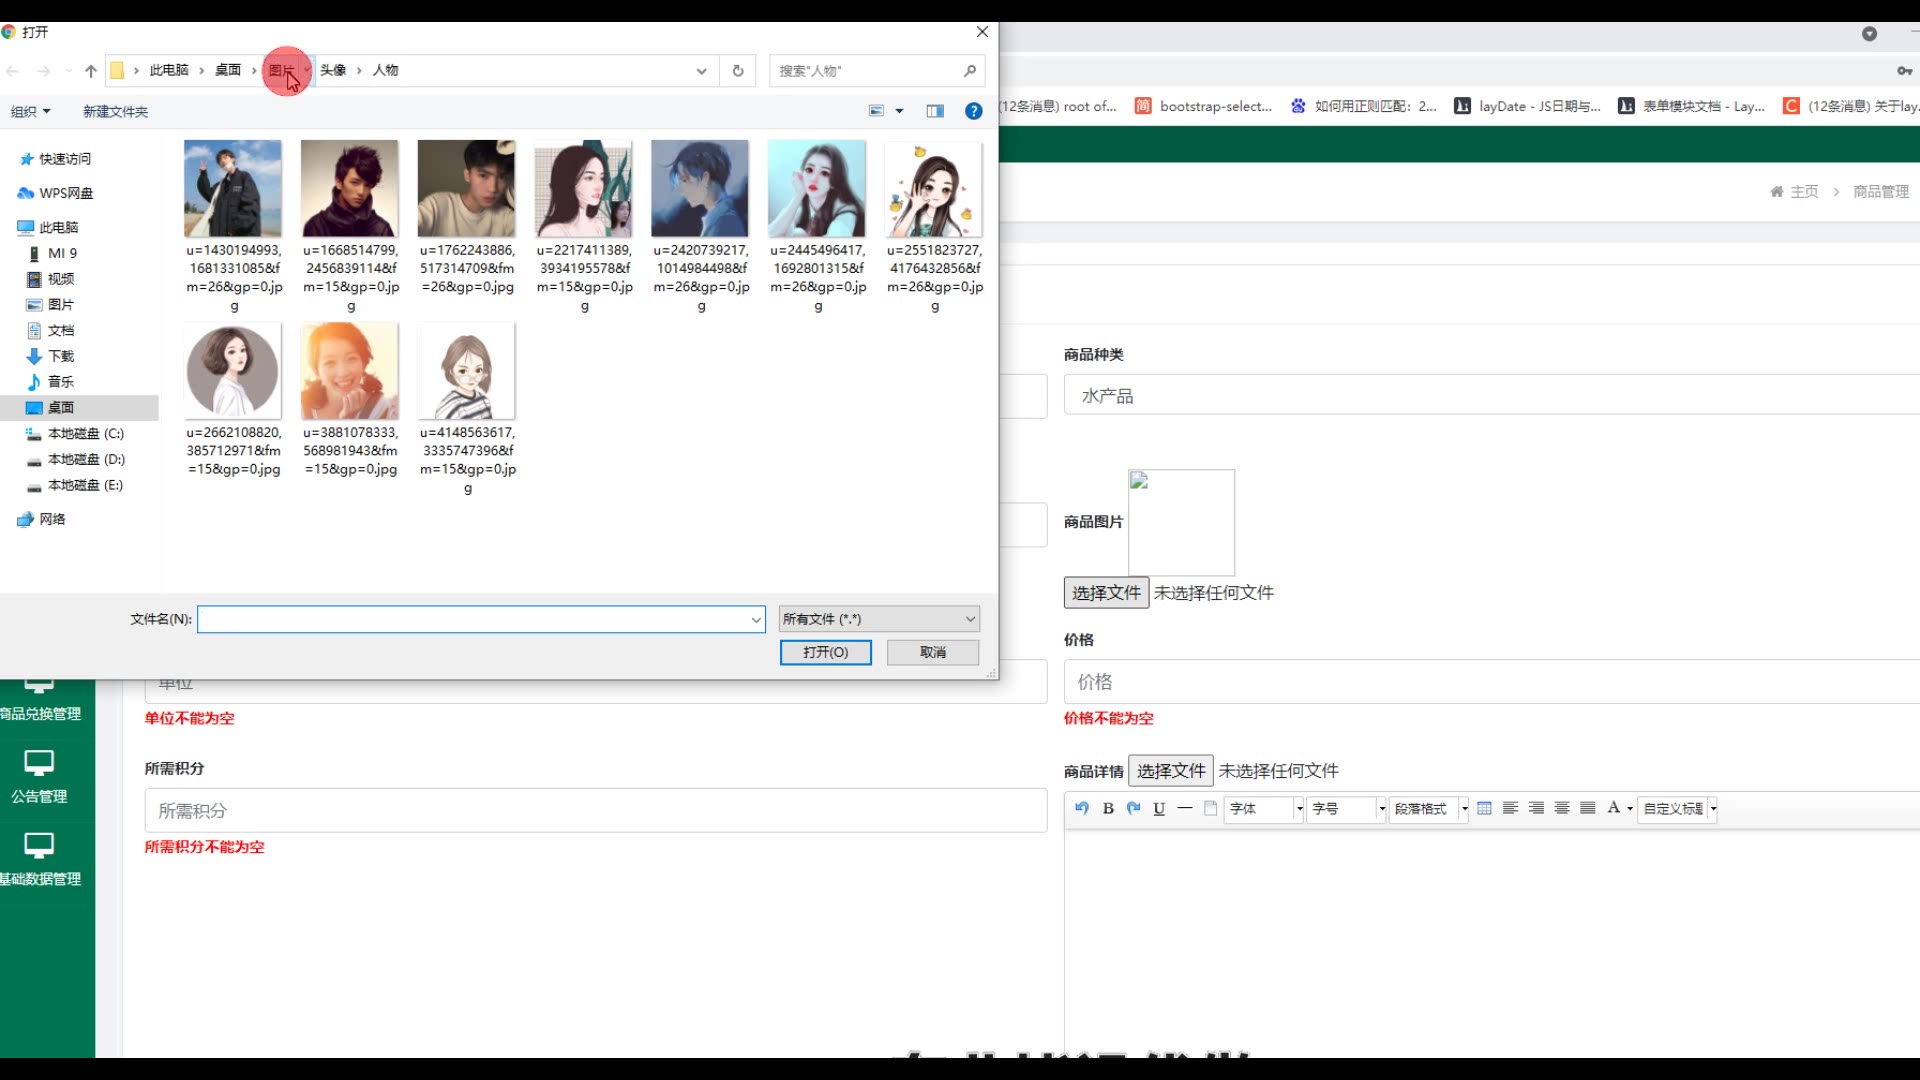Select 人物 in address breadcrumb
The width and height of the screenshot is (1920, 1080).
(x=385, y=70)
